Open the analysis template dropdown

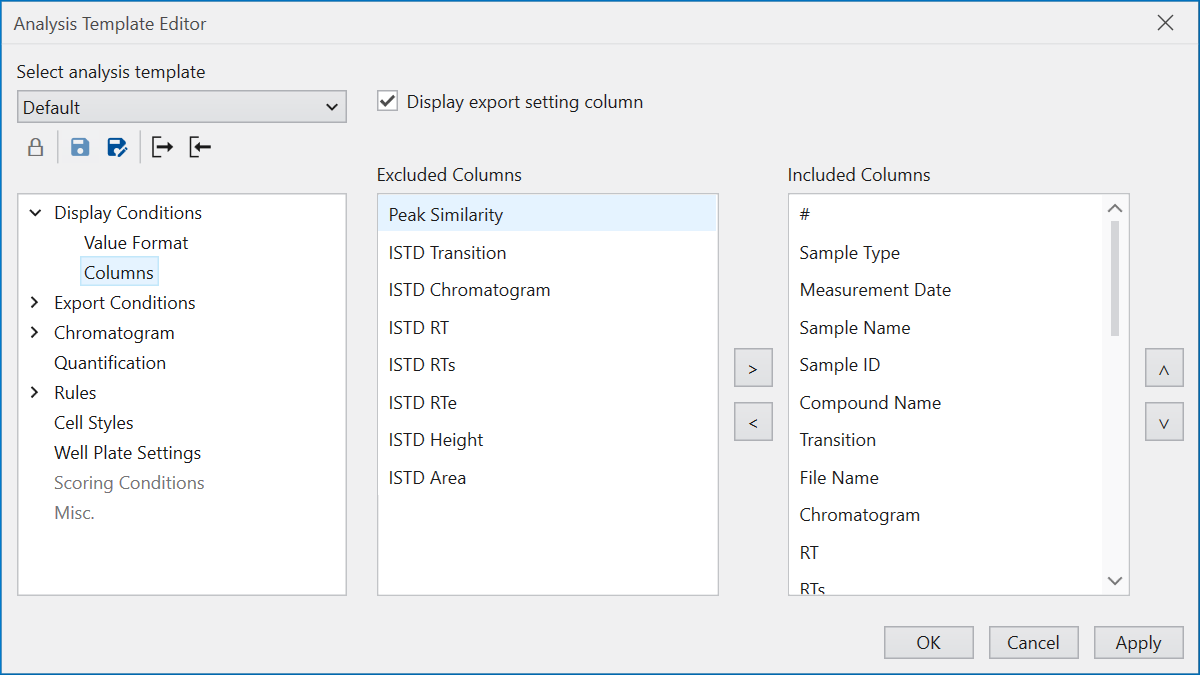(x=182, y=107)
